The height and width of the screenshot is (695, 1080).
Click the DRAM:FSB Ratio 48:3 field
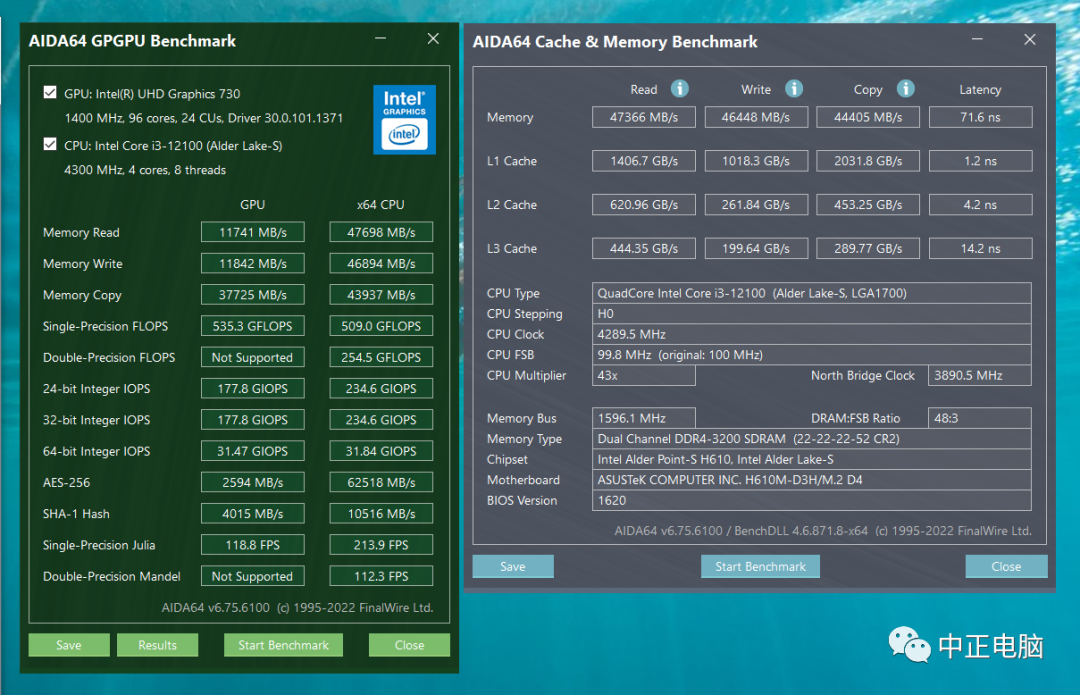click(979, 418)
